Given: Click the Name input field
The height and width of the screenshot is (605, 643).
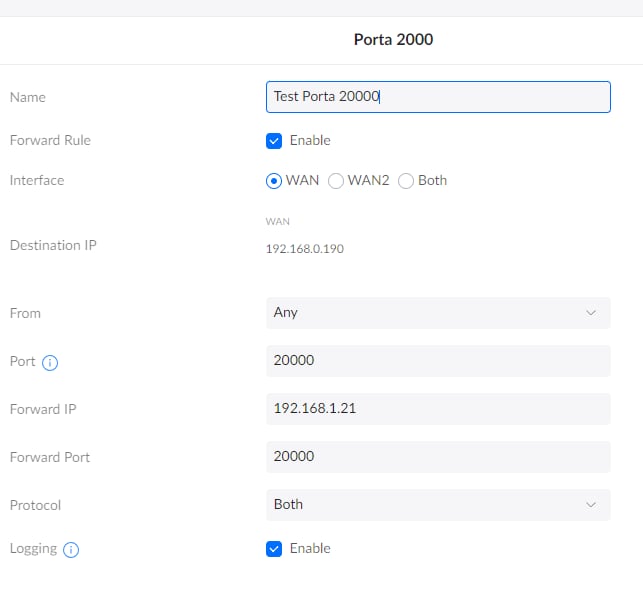Looking at the screenshot, I should [438, 97].
